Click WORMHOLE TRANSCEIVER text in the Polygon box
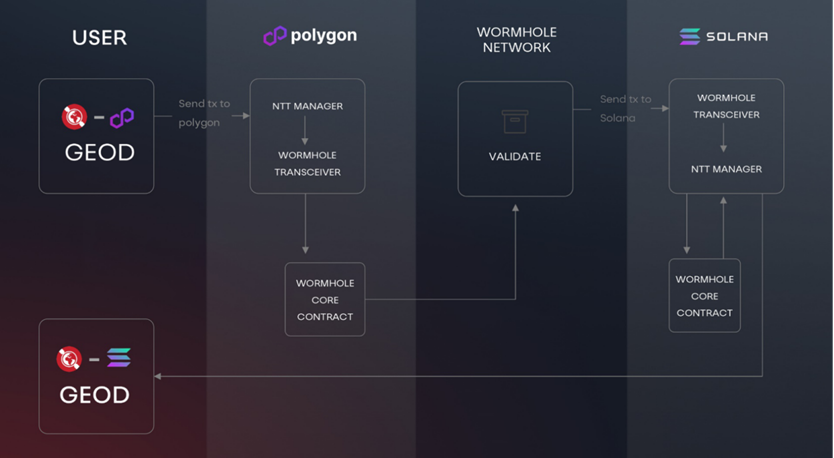Screen dimensions: 834x458 tap(307, 164)
